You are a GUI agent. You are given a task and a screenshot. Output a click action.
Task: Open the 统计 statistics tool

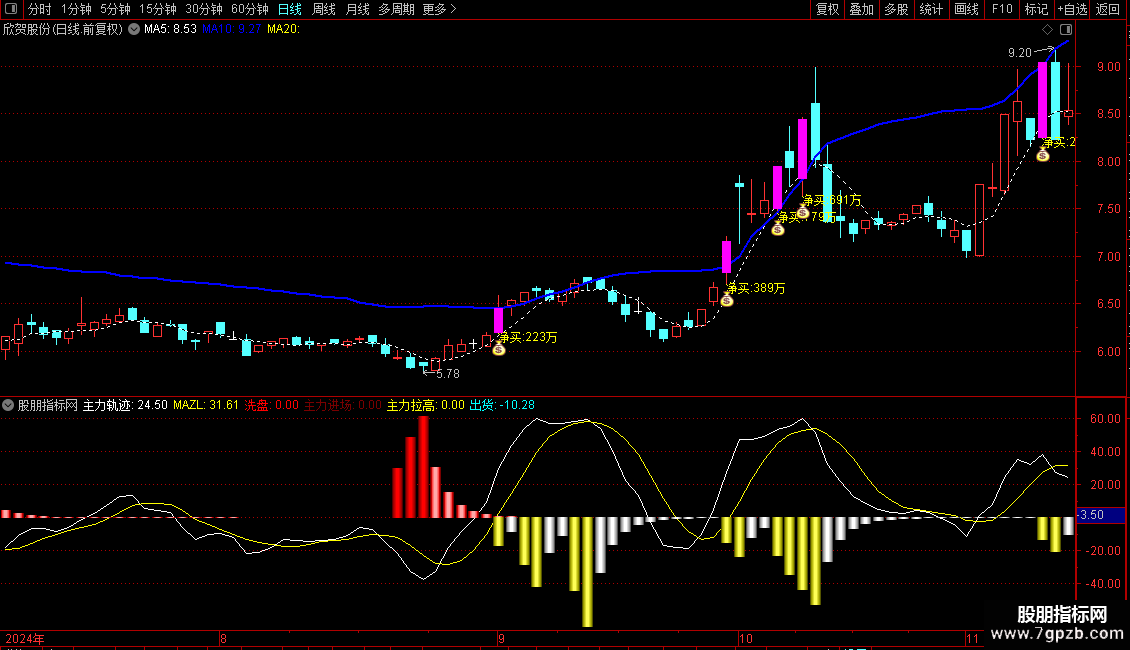point(931,9)
